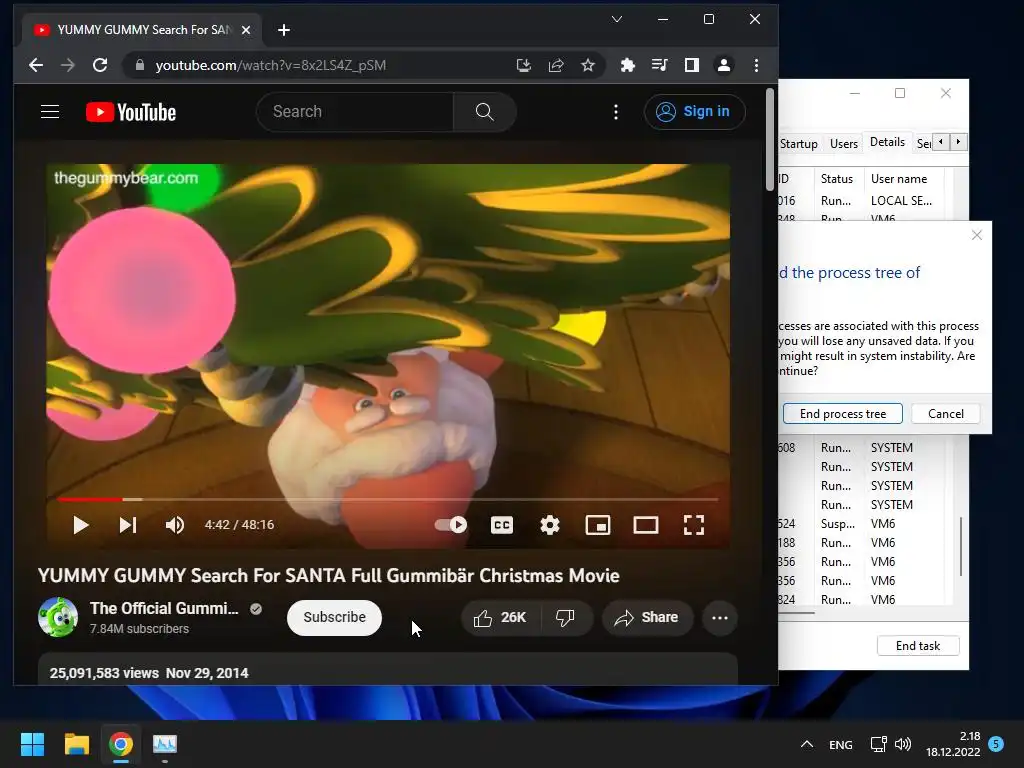Image resolution: width=1024 pixels, height=768 pixels.
Task: Share the video
Action: (647, 618)
